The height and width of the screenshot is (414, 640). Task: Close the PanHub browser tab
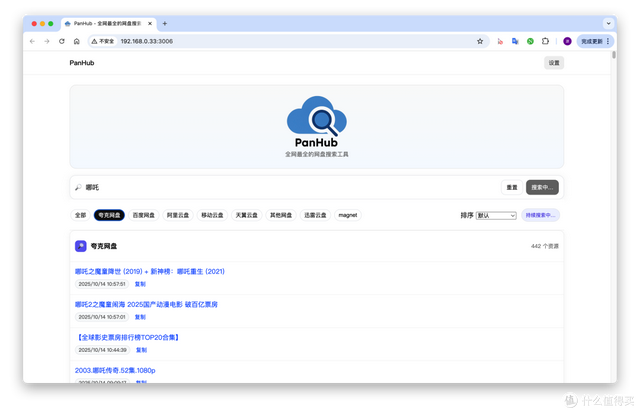click(x=150, y=24)
